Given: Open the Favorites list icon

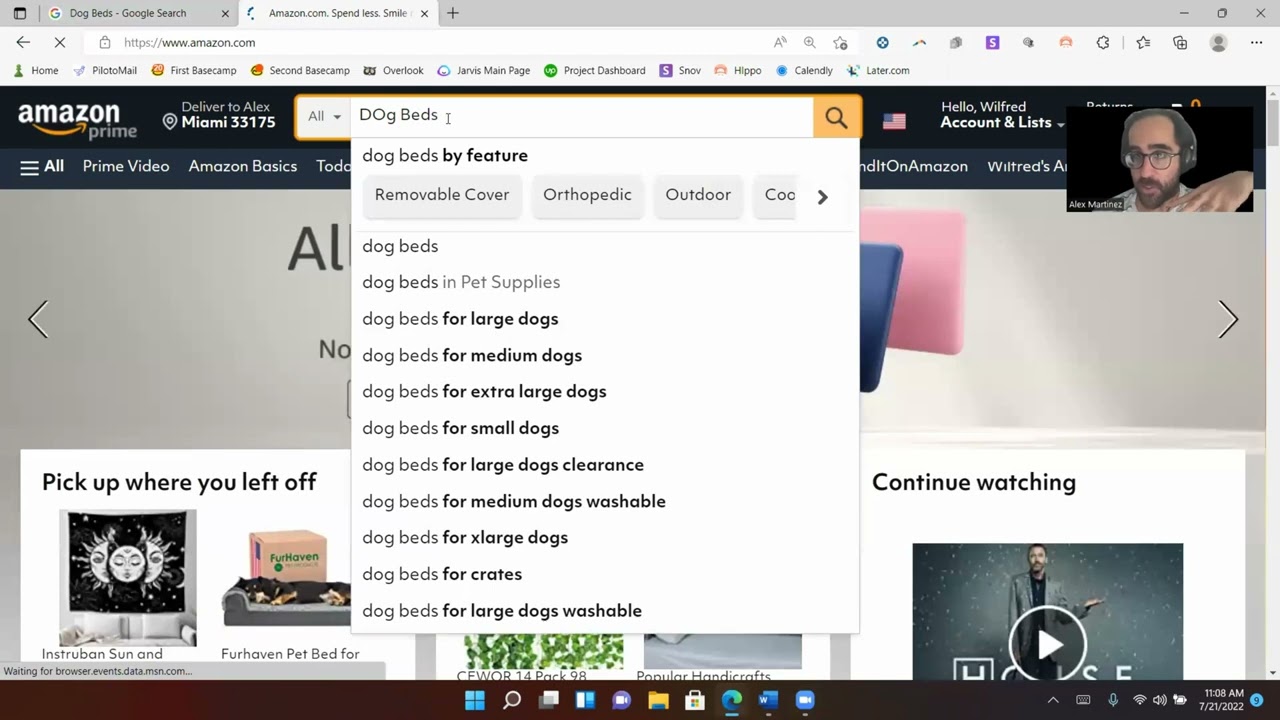Looking at the screenshot, I should coord(1143,43).
